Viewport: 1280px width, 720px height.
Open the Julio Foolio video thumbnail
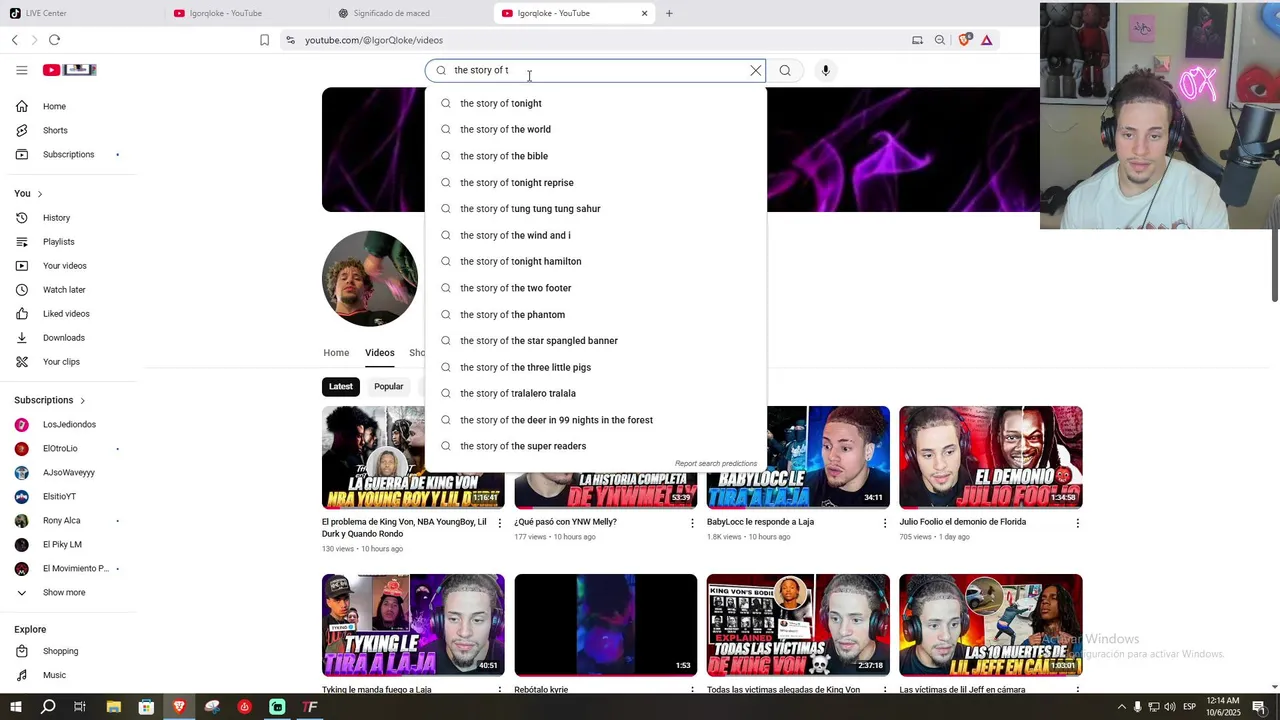pyautogui.click(x=990, y=457)
